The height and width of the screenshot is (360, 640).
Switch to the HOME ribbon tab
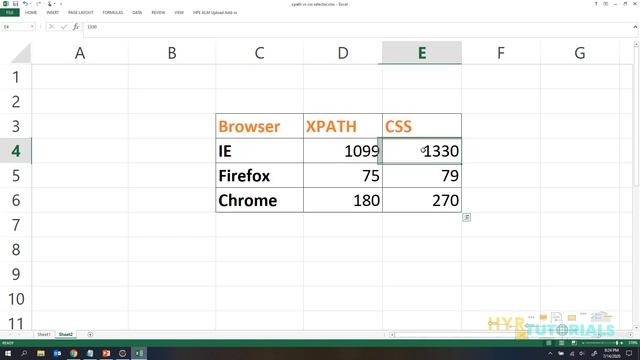click(x=31, y=13)
